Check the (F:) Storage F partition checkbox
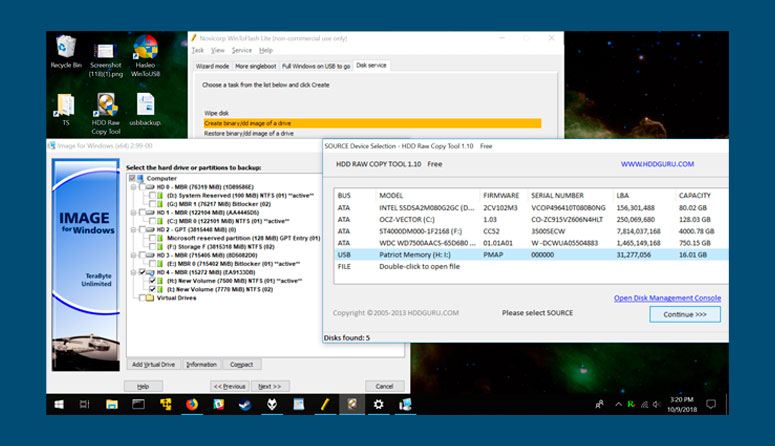The image size is (775, 446). pyautogui.click(x=152, y=246)
